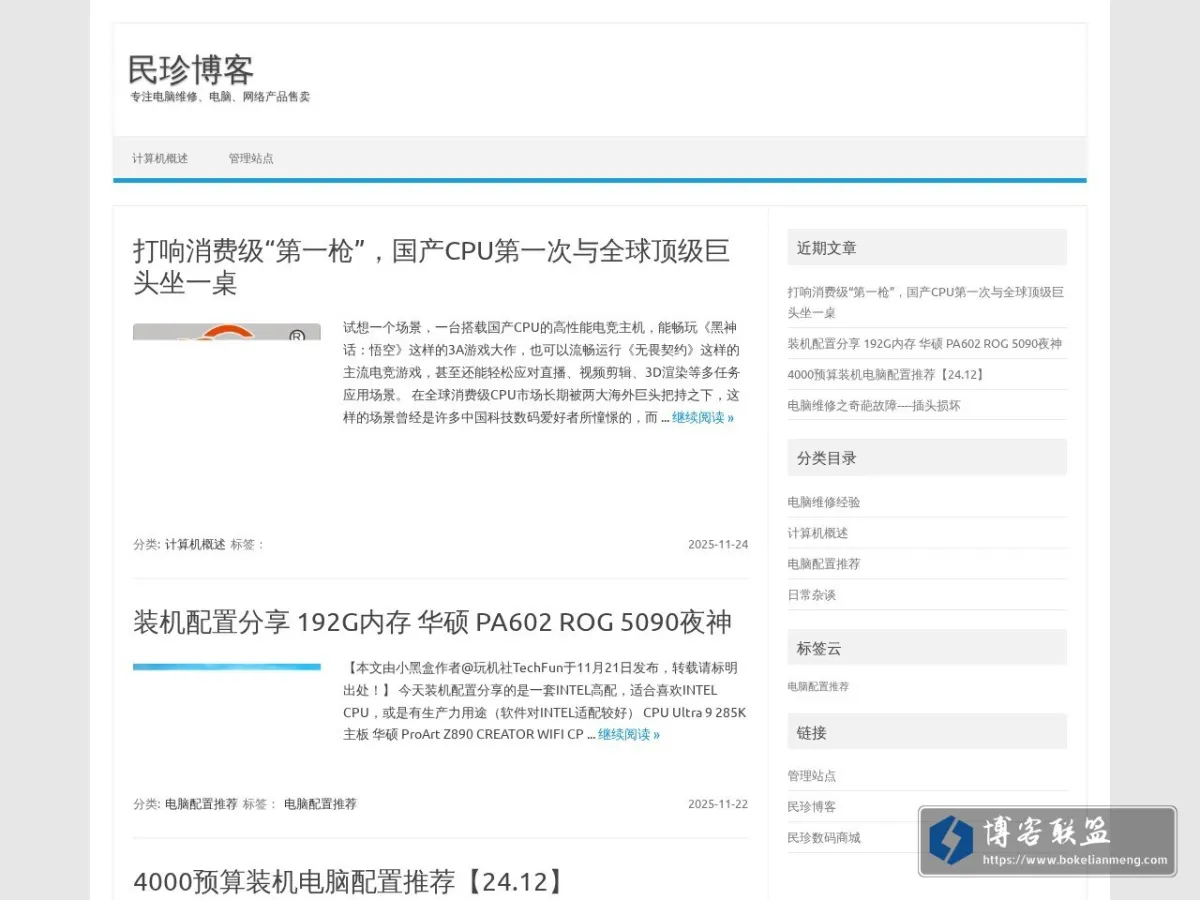Open the 电脑配置推荐 tag under the second post
1200x900 pixels.
coord(320,804)
